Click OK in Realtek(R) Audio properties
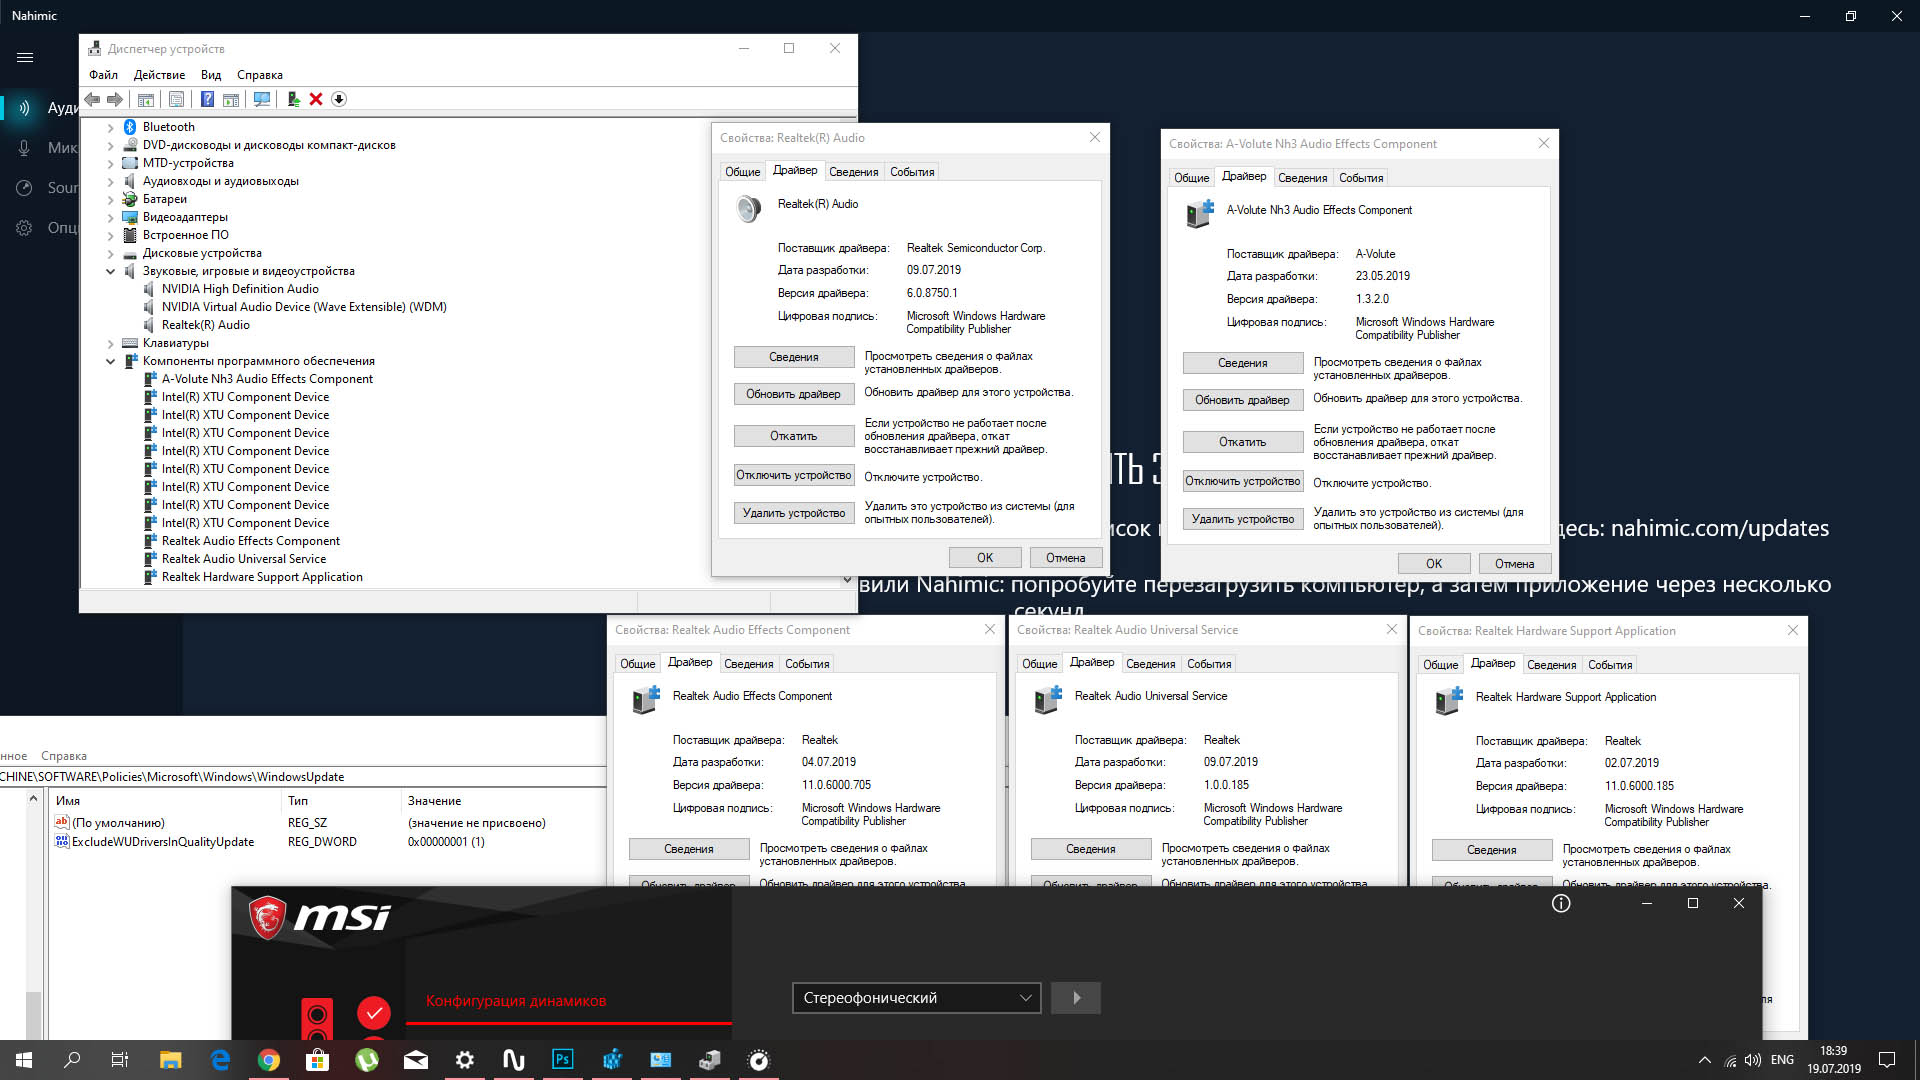 (985, 558)
